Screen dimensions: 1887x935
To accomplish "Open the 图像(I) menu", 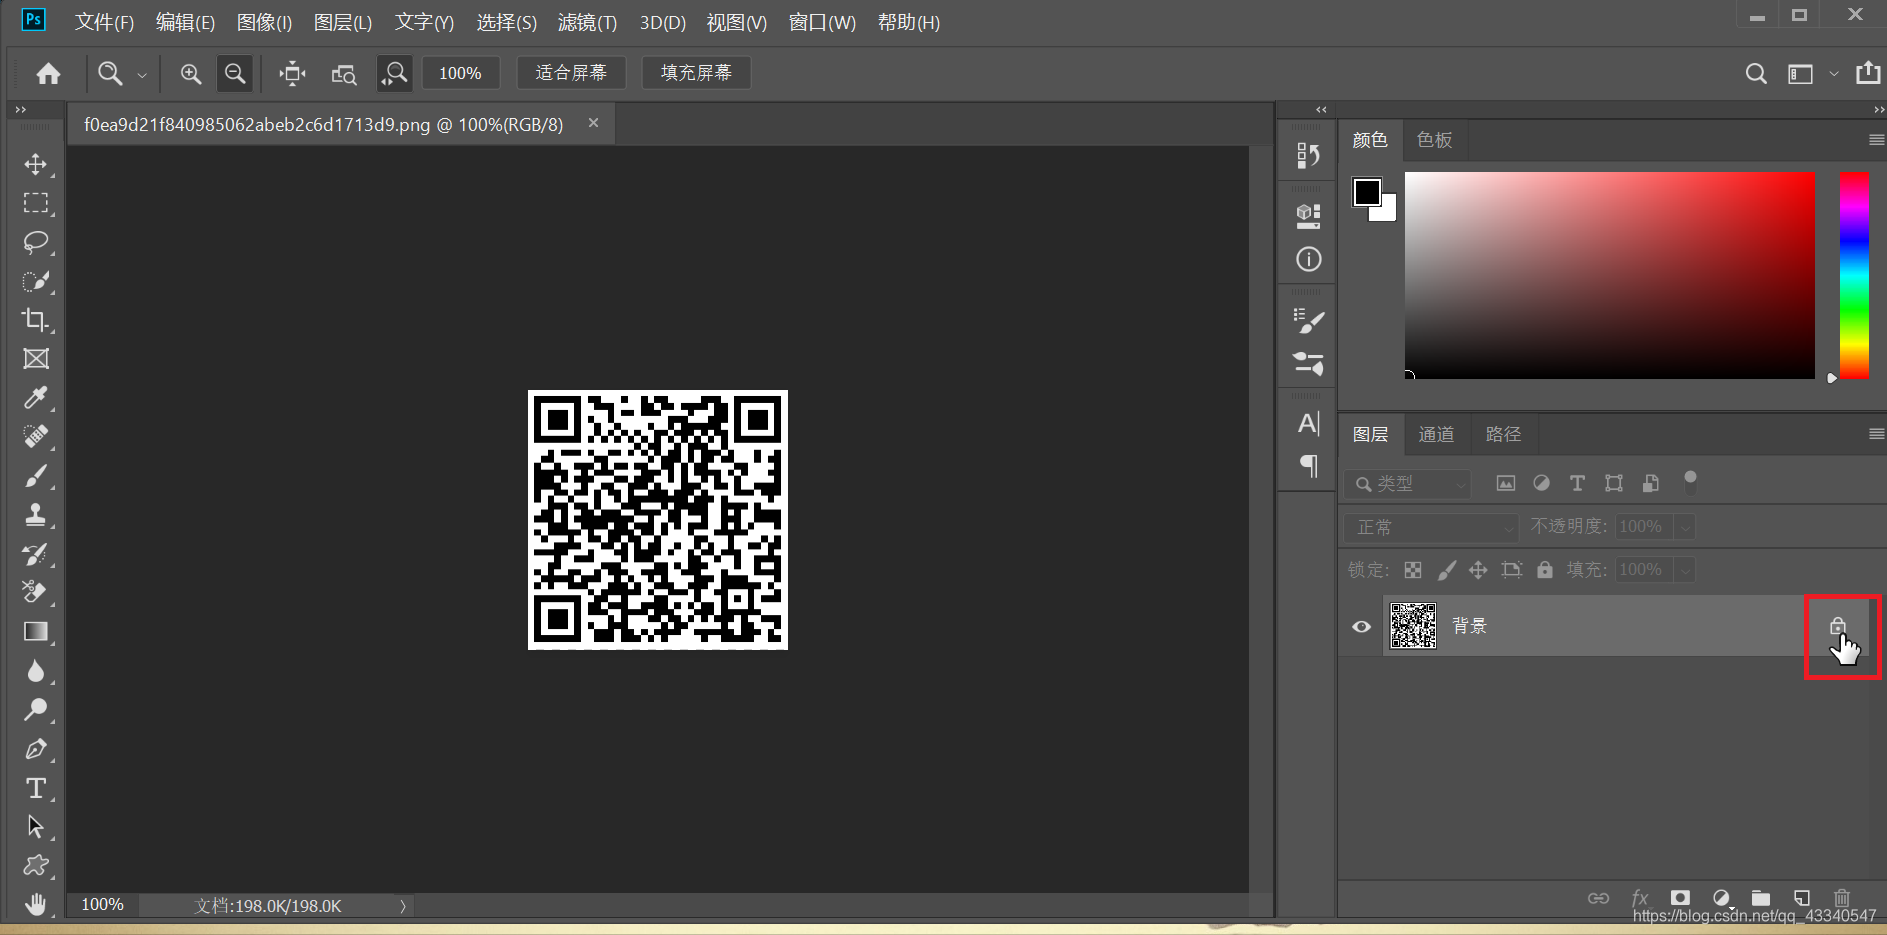I will tap(264, 22).
